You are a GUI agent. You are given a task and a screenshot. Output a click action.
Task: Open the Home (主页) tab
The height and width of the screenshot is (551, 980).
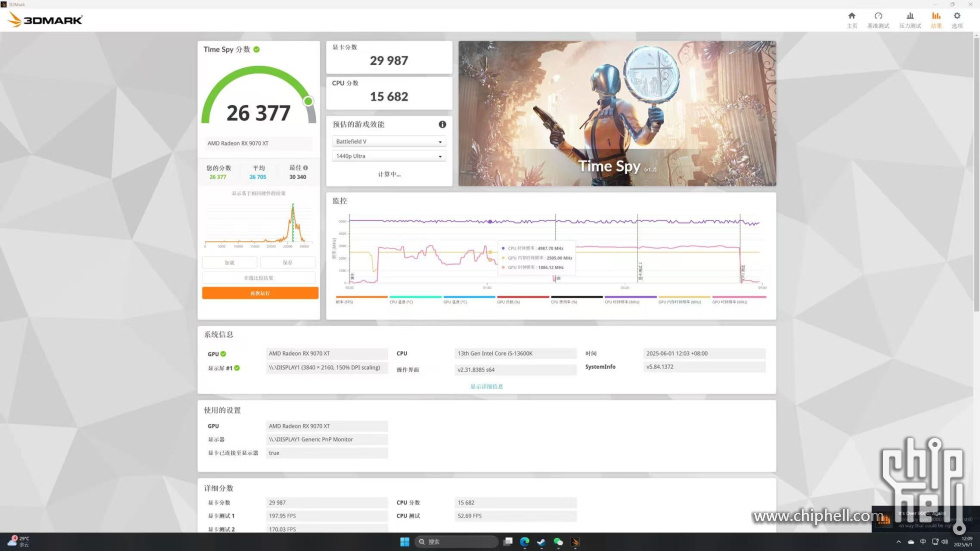pos(851,19)
